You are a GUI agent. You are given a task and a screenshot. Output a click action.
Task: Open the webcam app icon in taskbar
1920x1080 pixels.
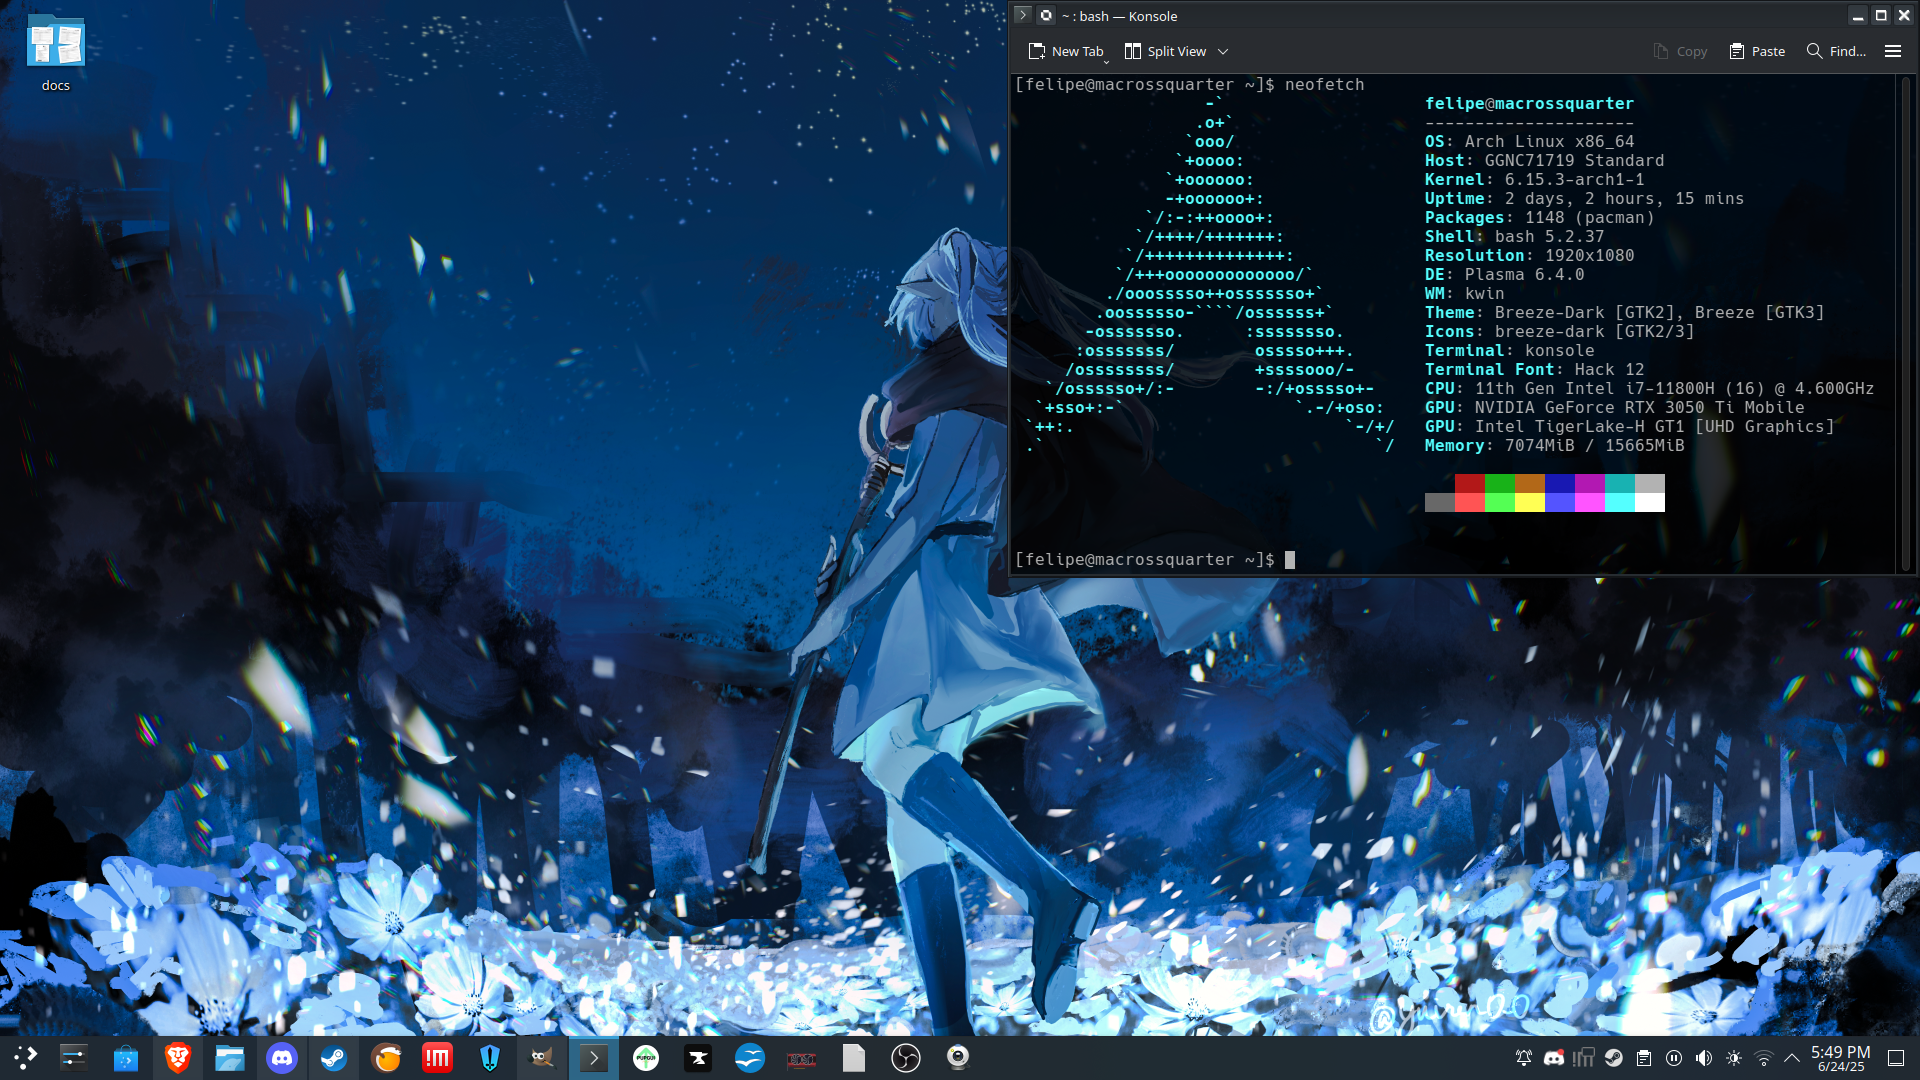click(958, 1057)
